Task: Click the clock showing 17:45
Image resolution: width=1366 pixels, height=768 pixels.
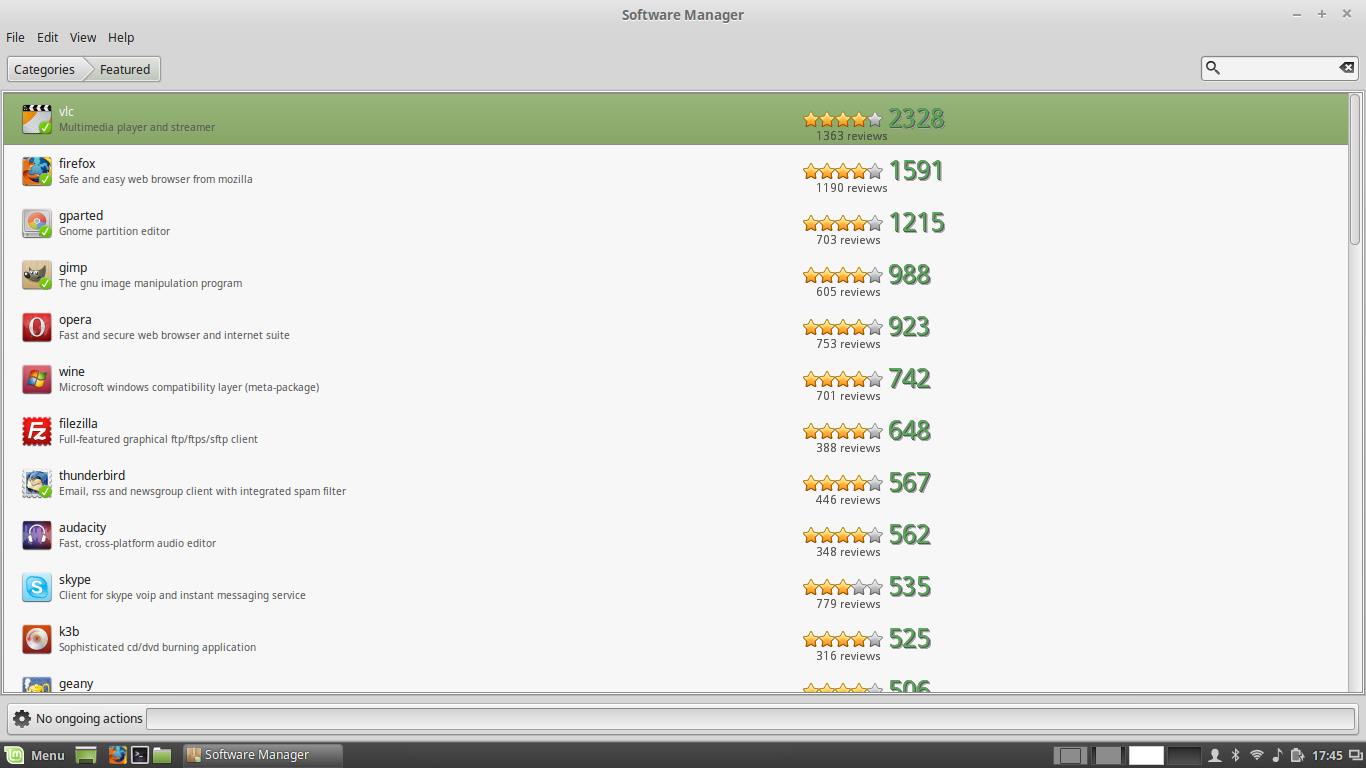Action: pos(1327,755)
